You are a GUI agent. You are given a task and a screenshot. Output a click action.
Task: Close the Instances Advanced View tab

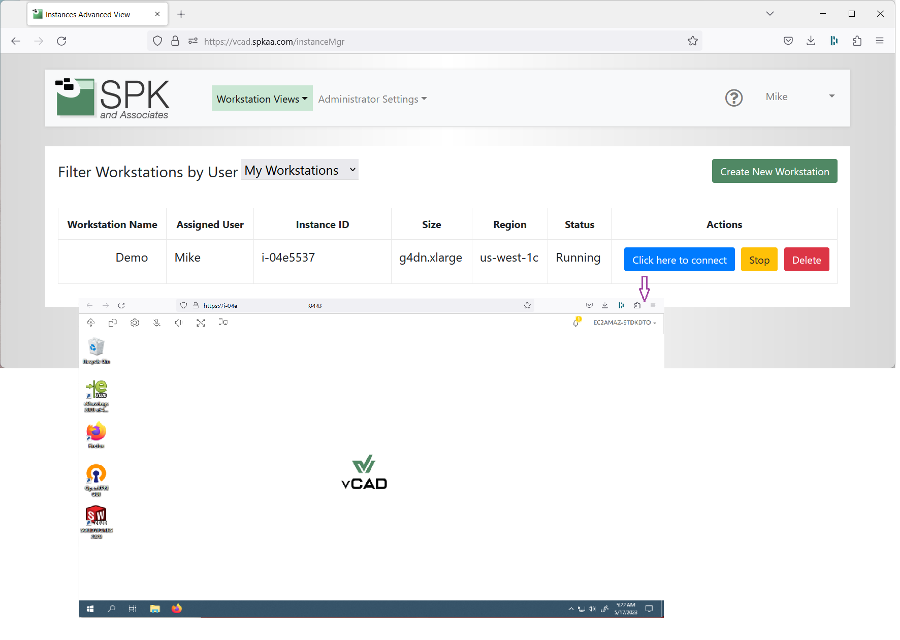[x=157, y=14]
